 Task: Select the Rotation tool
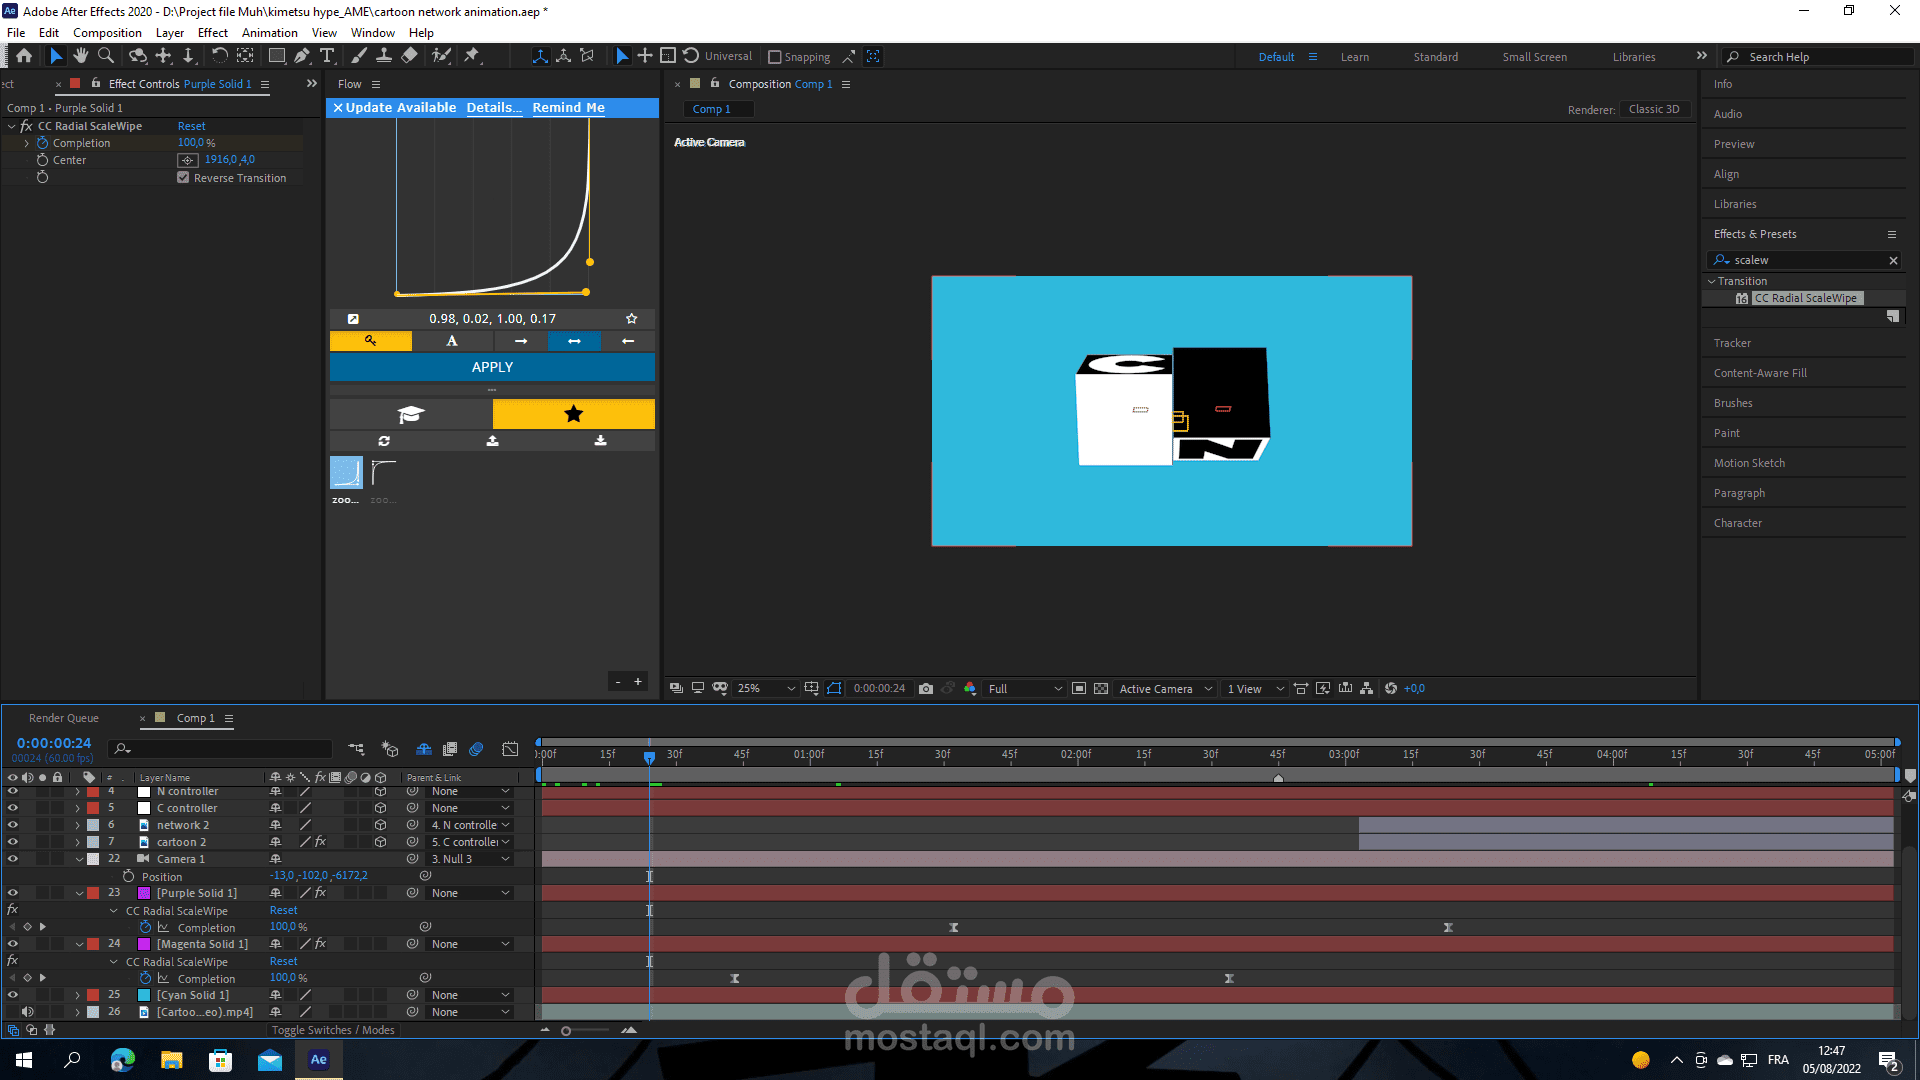219,56
